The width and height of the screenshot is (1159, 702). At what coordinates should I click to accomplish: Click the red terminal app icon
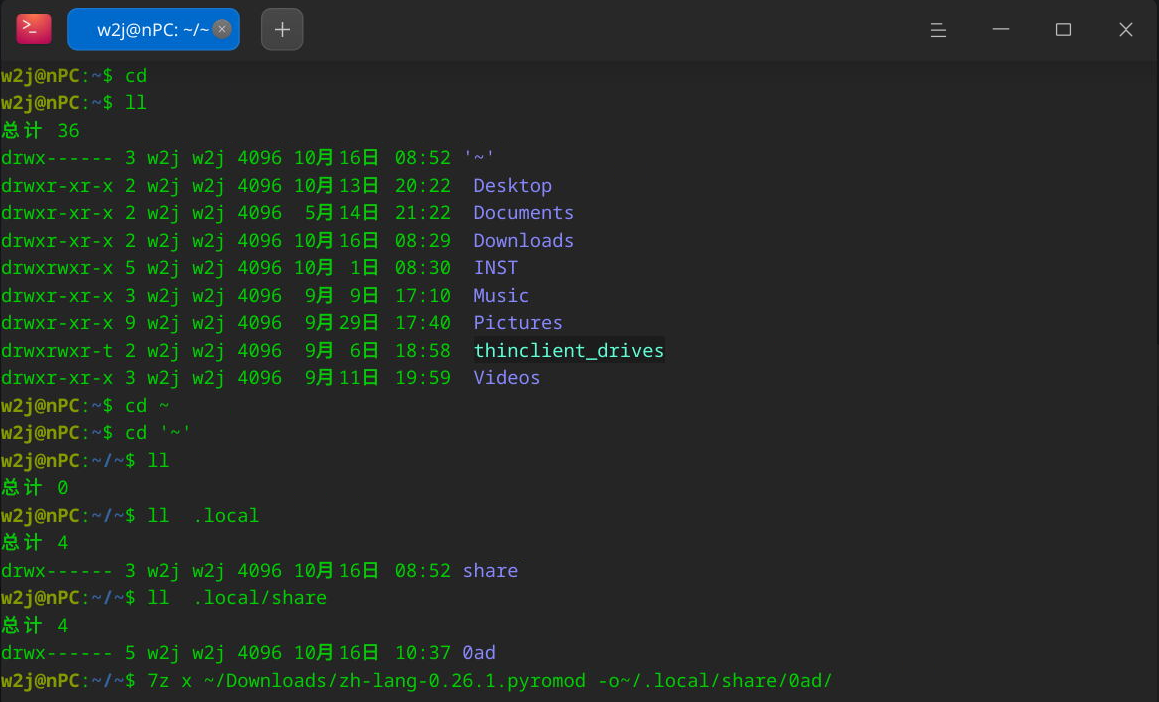[34, 30]
